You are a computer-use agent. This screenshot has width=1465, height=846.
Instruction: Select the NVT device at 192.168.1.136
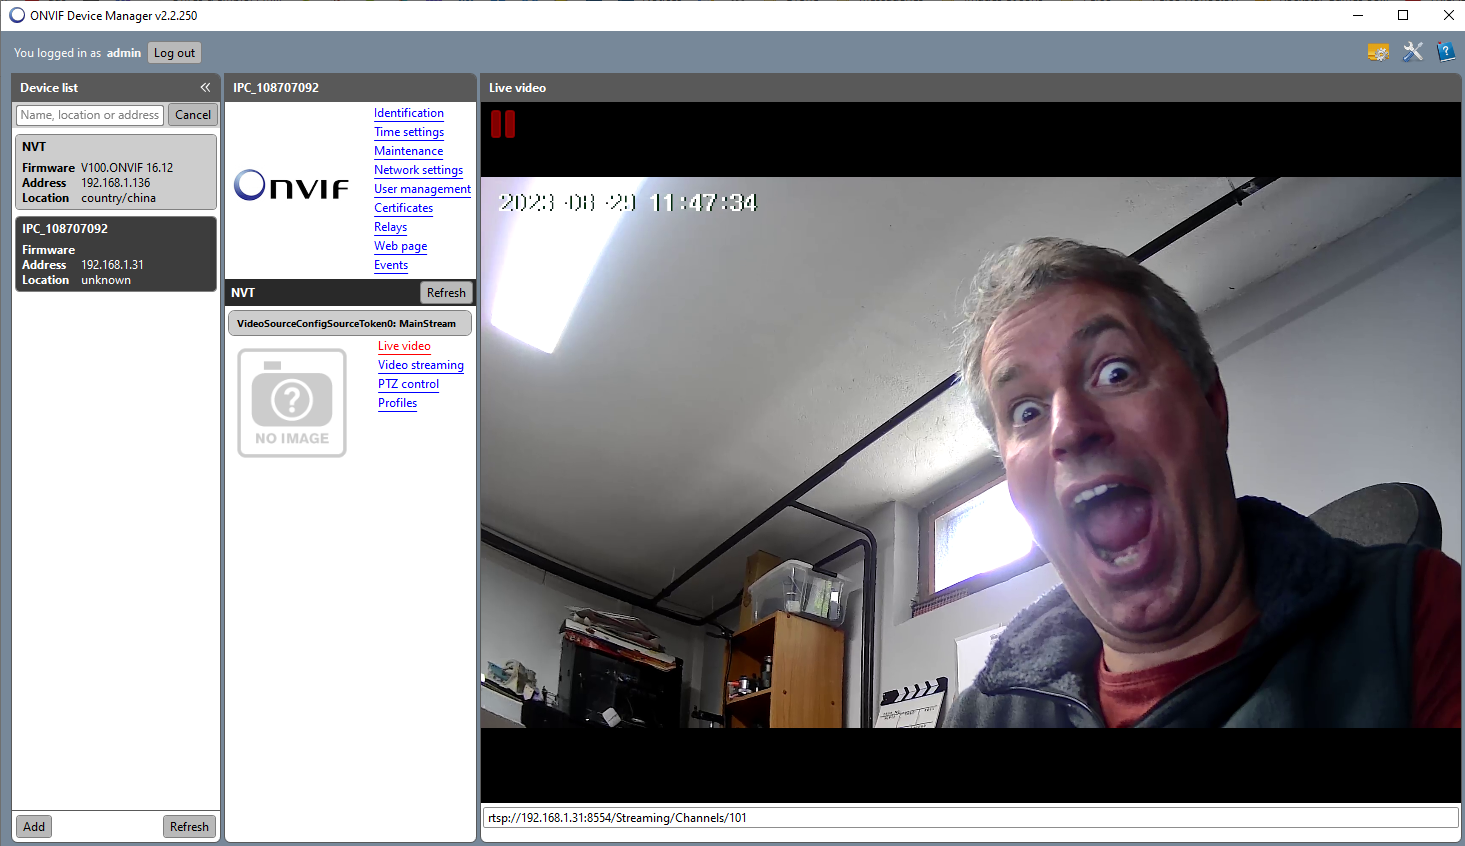coord(116,172)
